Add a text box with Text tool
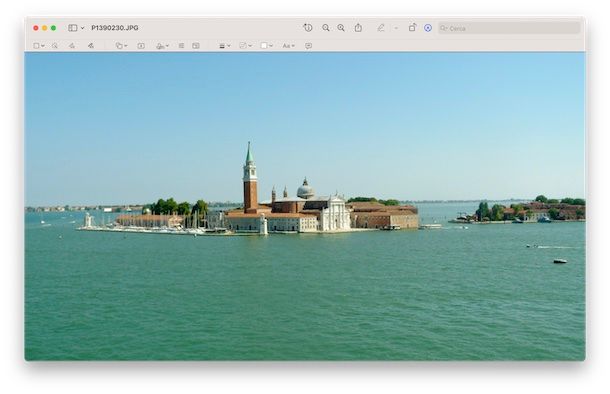The height and width of the screenshot is (394, 610). (x=141, y=46)
